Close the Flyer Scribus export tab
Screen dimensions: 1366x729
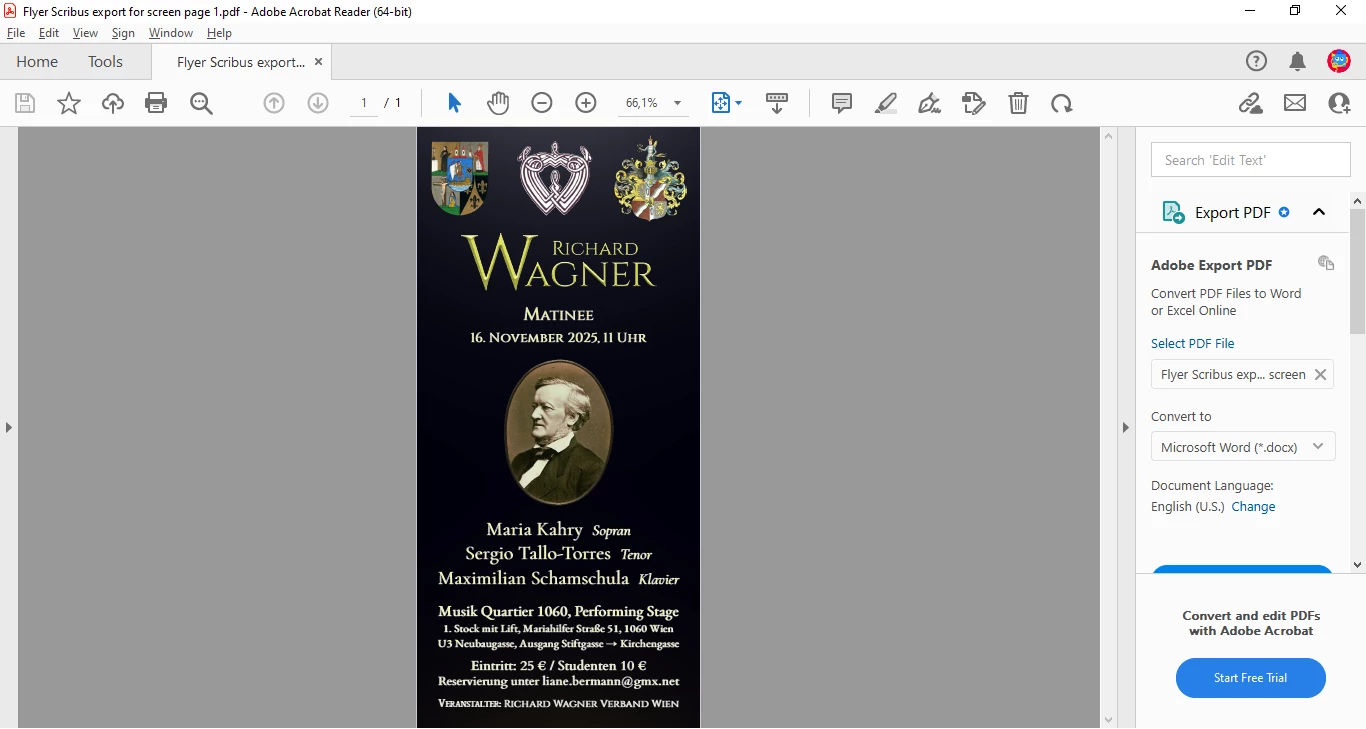coord(318,62)
